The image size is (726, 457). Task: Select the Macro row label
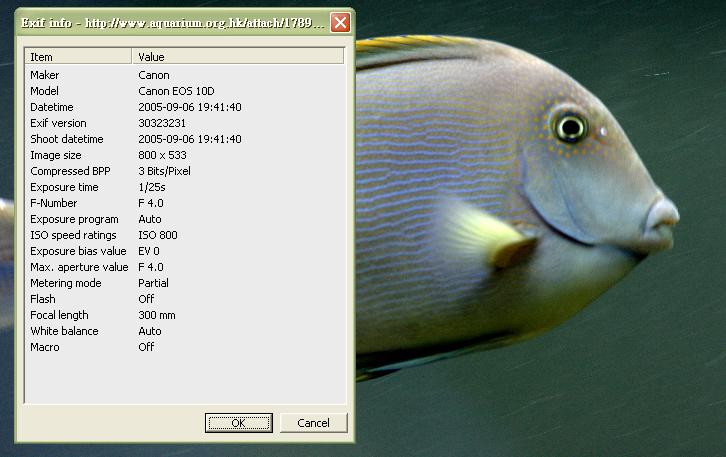pyautogui.click(x=45, y=347)
